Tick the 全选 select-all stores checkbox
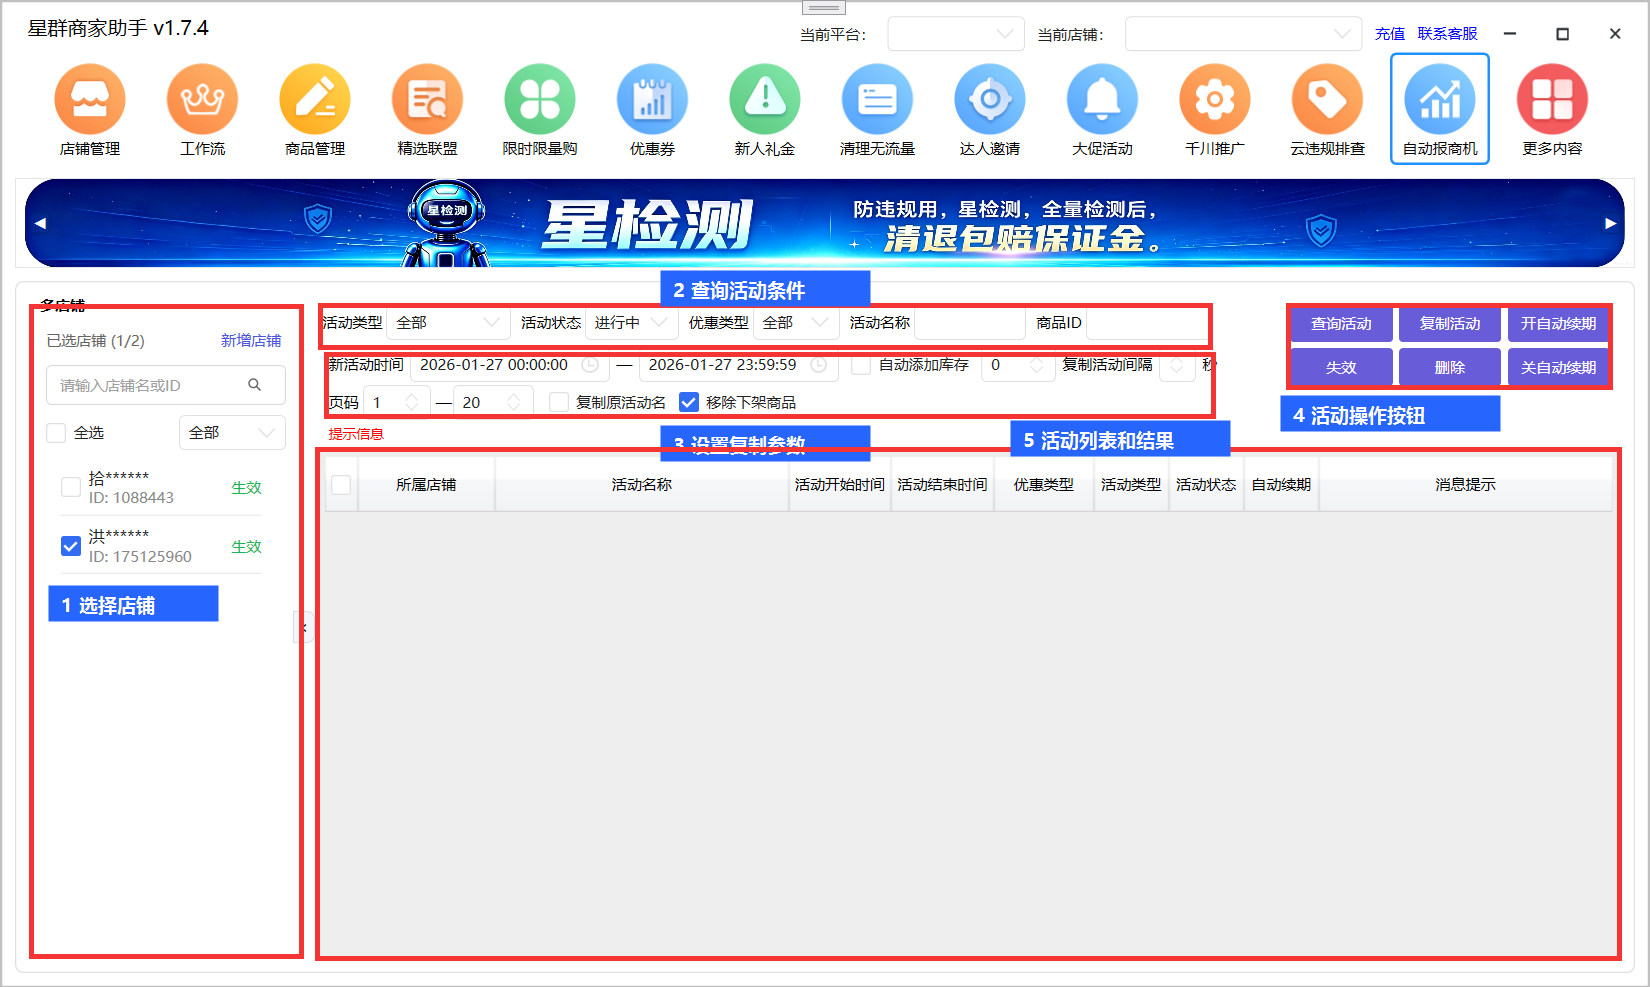This screenshot has width=1650, height=987. (x=57, y=433)
